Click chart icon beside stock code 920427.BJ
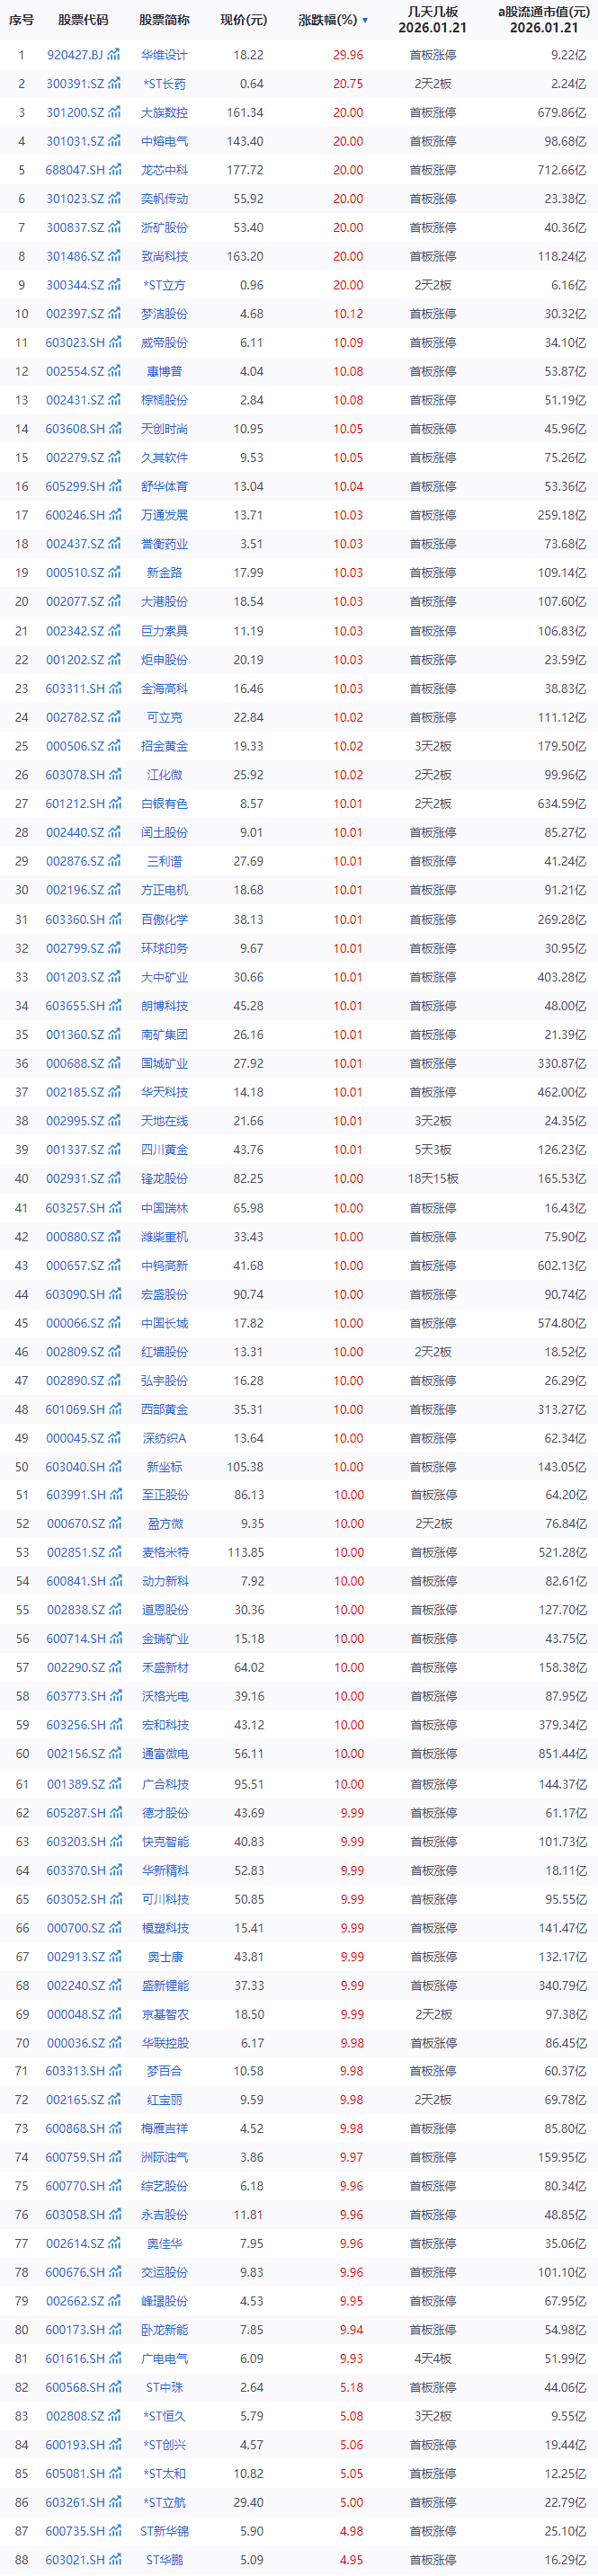 pos(115,55)
